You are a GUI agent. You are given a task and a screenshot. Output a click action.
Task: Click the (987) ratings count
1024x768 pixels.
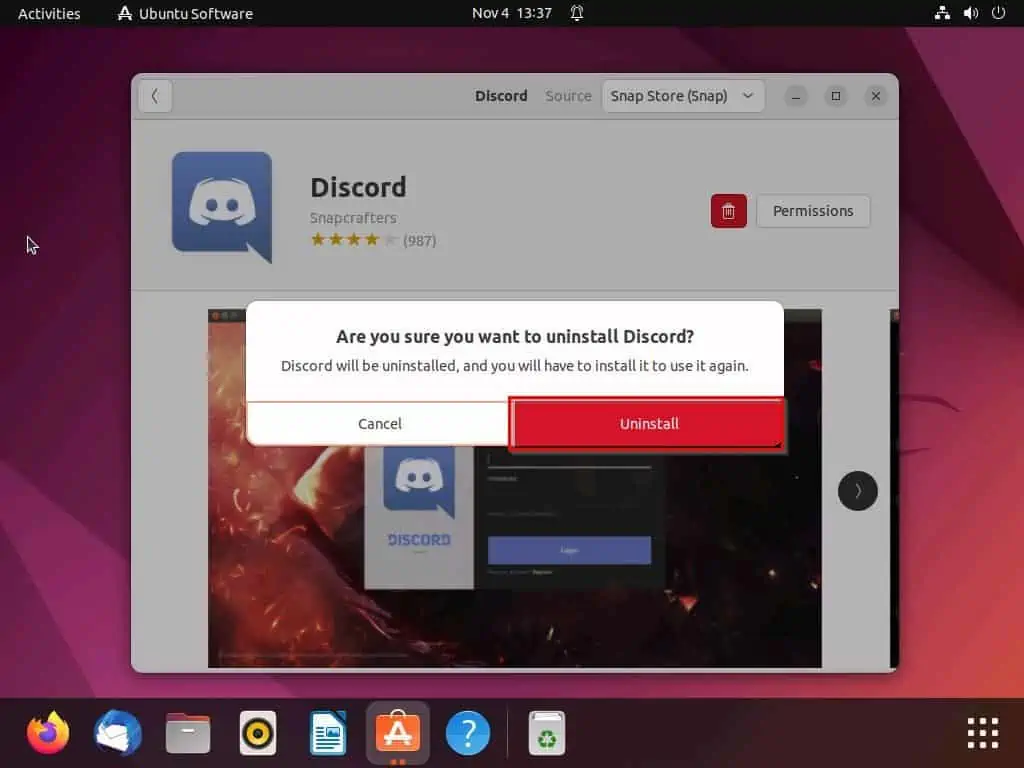point(419,240)
